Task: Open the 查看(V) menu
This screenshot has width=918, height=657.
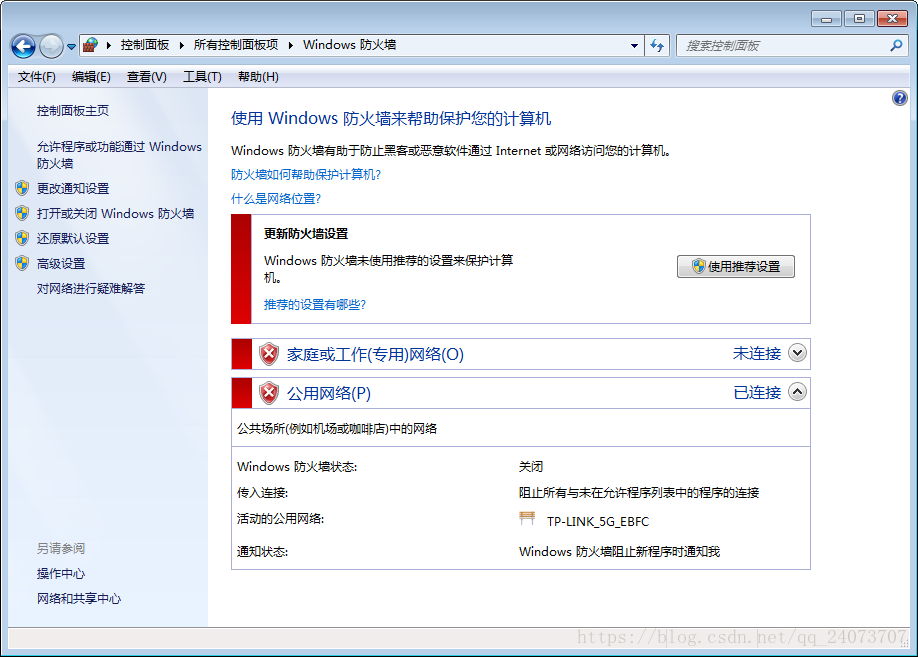Action: tap(146, 77)
